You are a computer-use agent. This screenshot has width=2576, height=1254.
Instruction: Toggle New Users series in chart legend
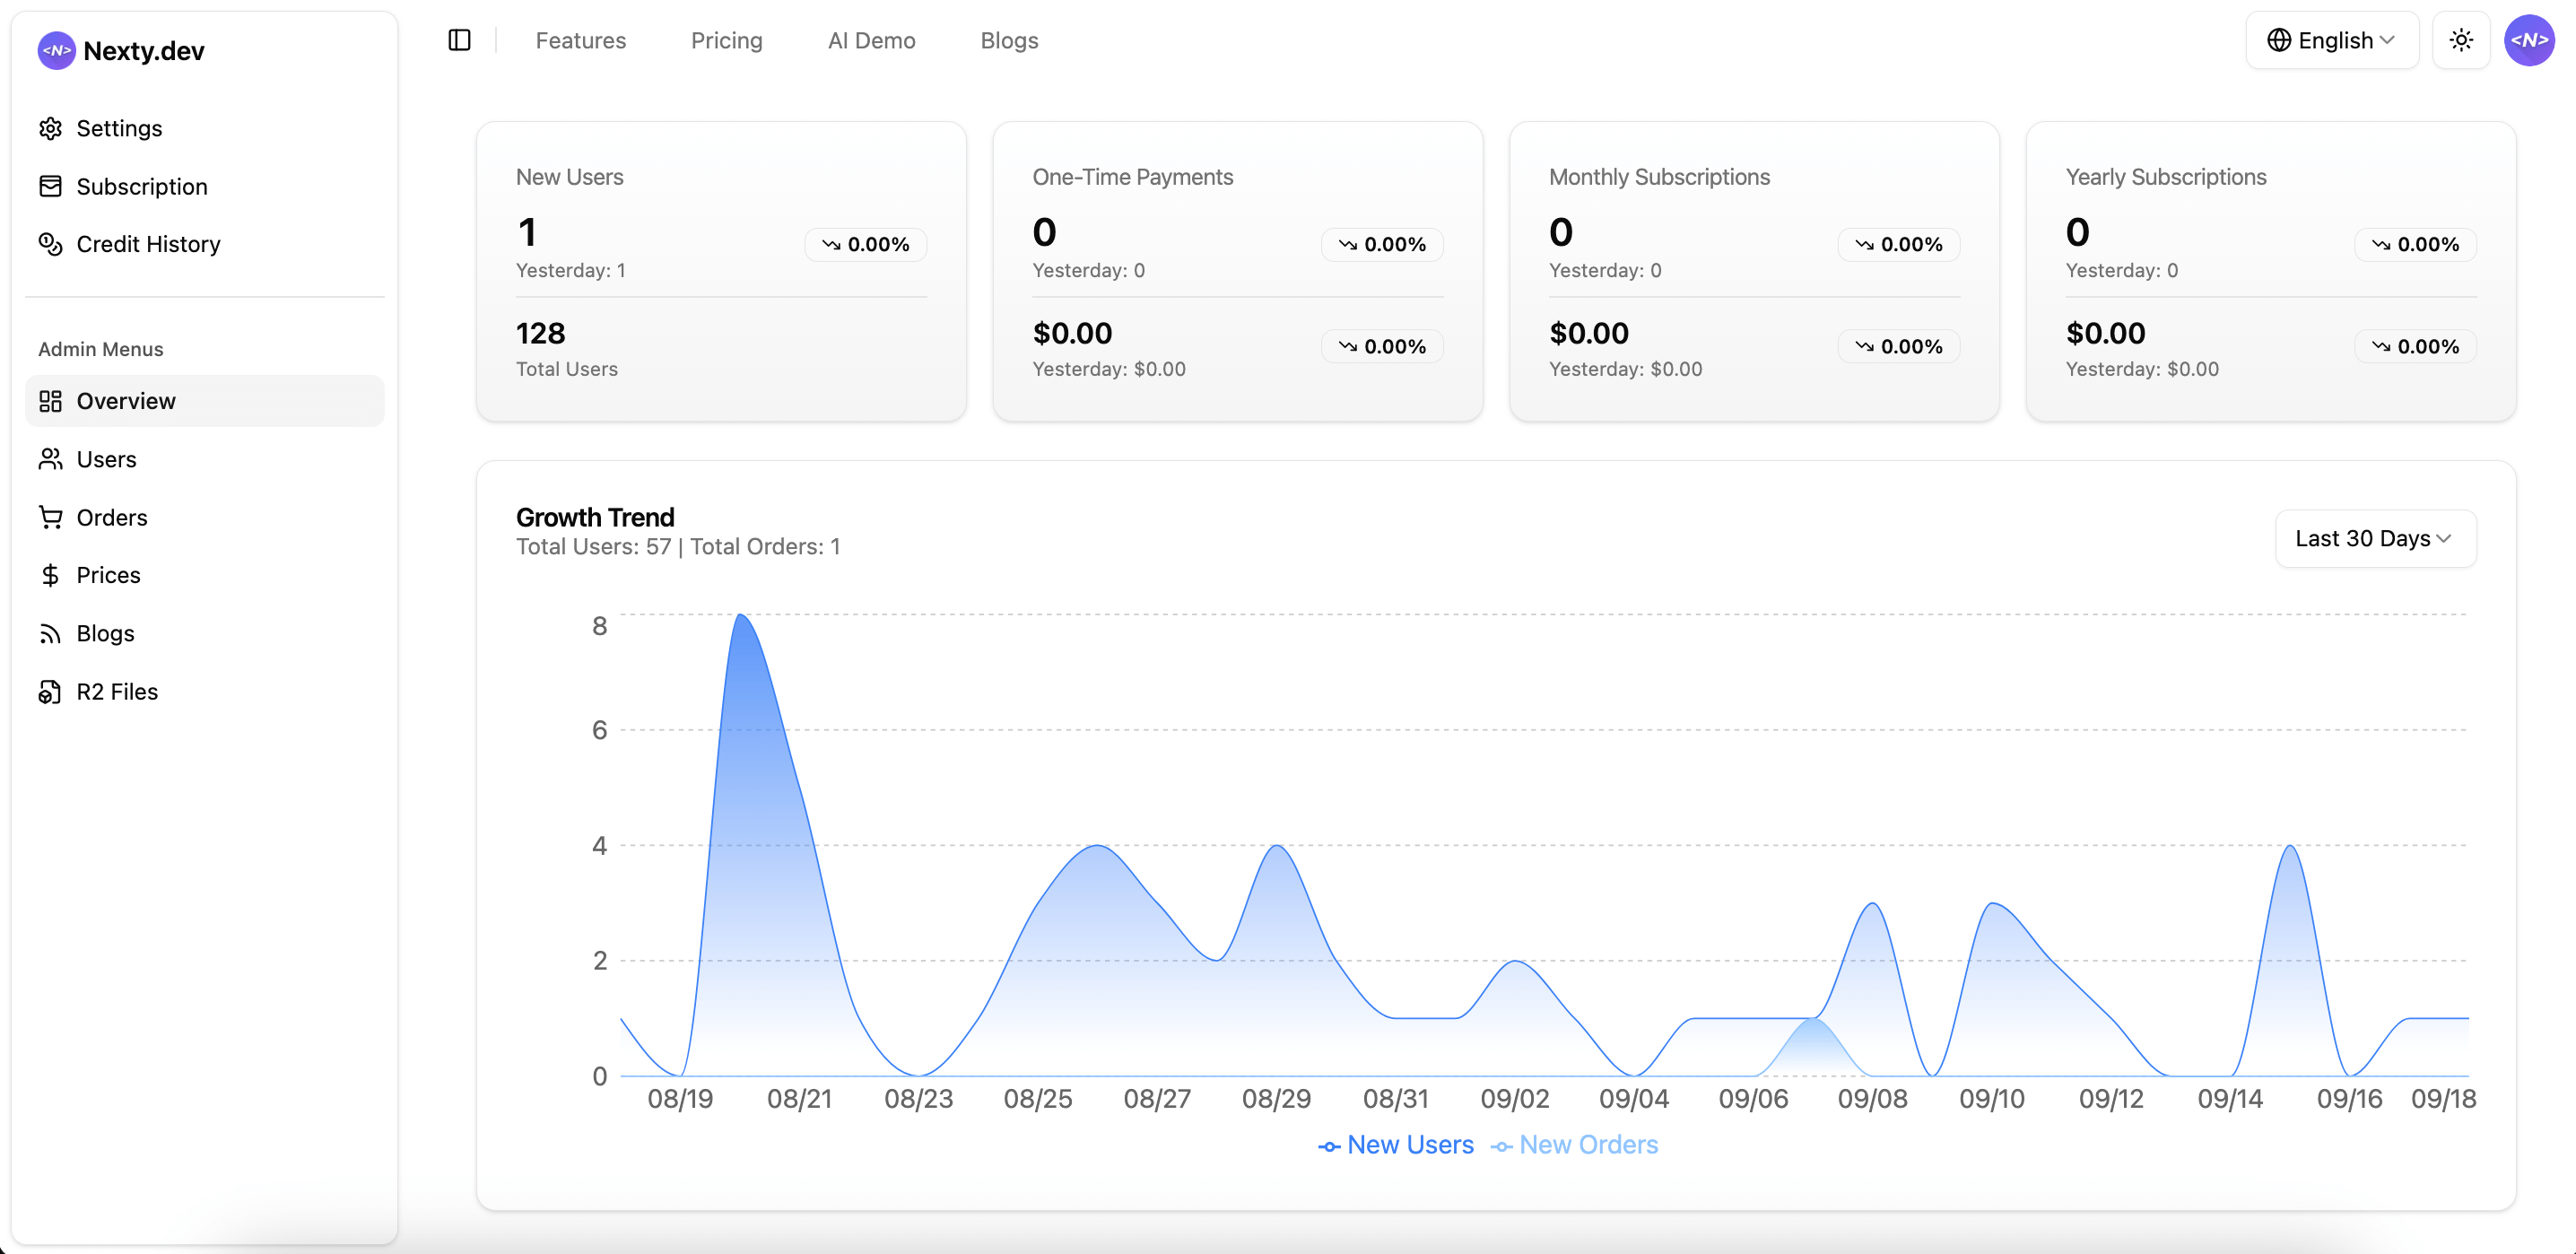(1396, 1144)
